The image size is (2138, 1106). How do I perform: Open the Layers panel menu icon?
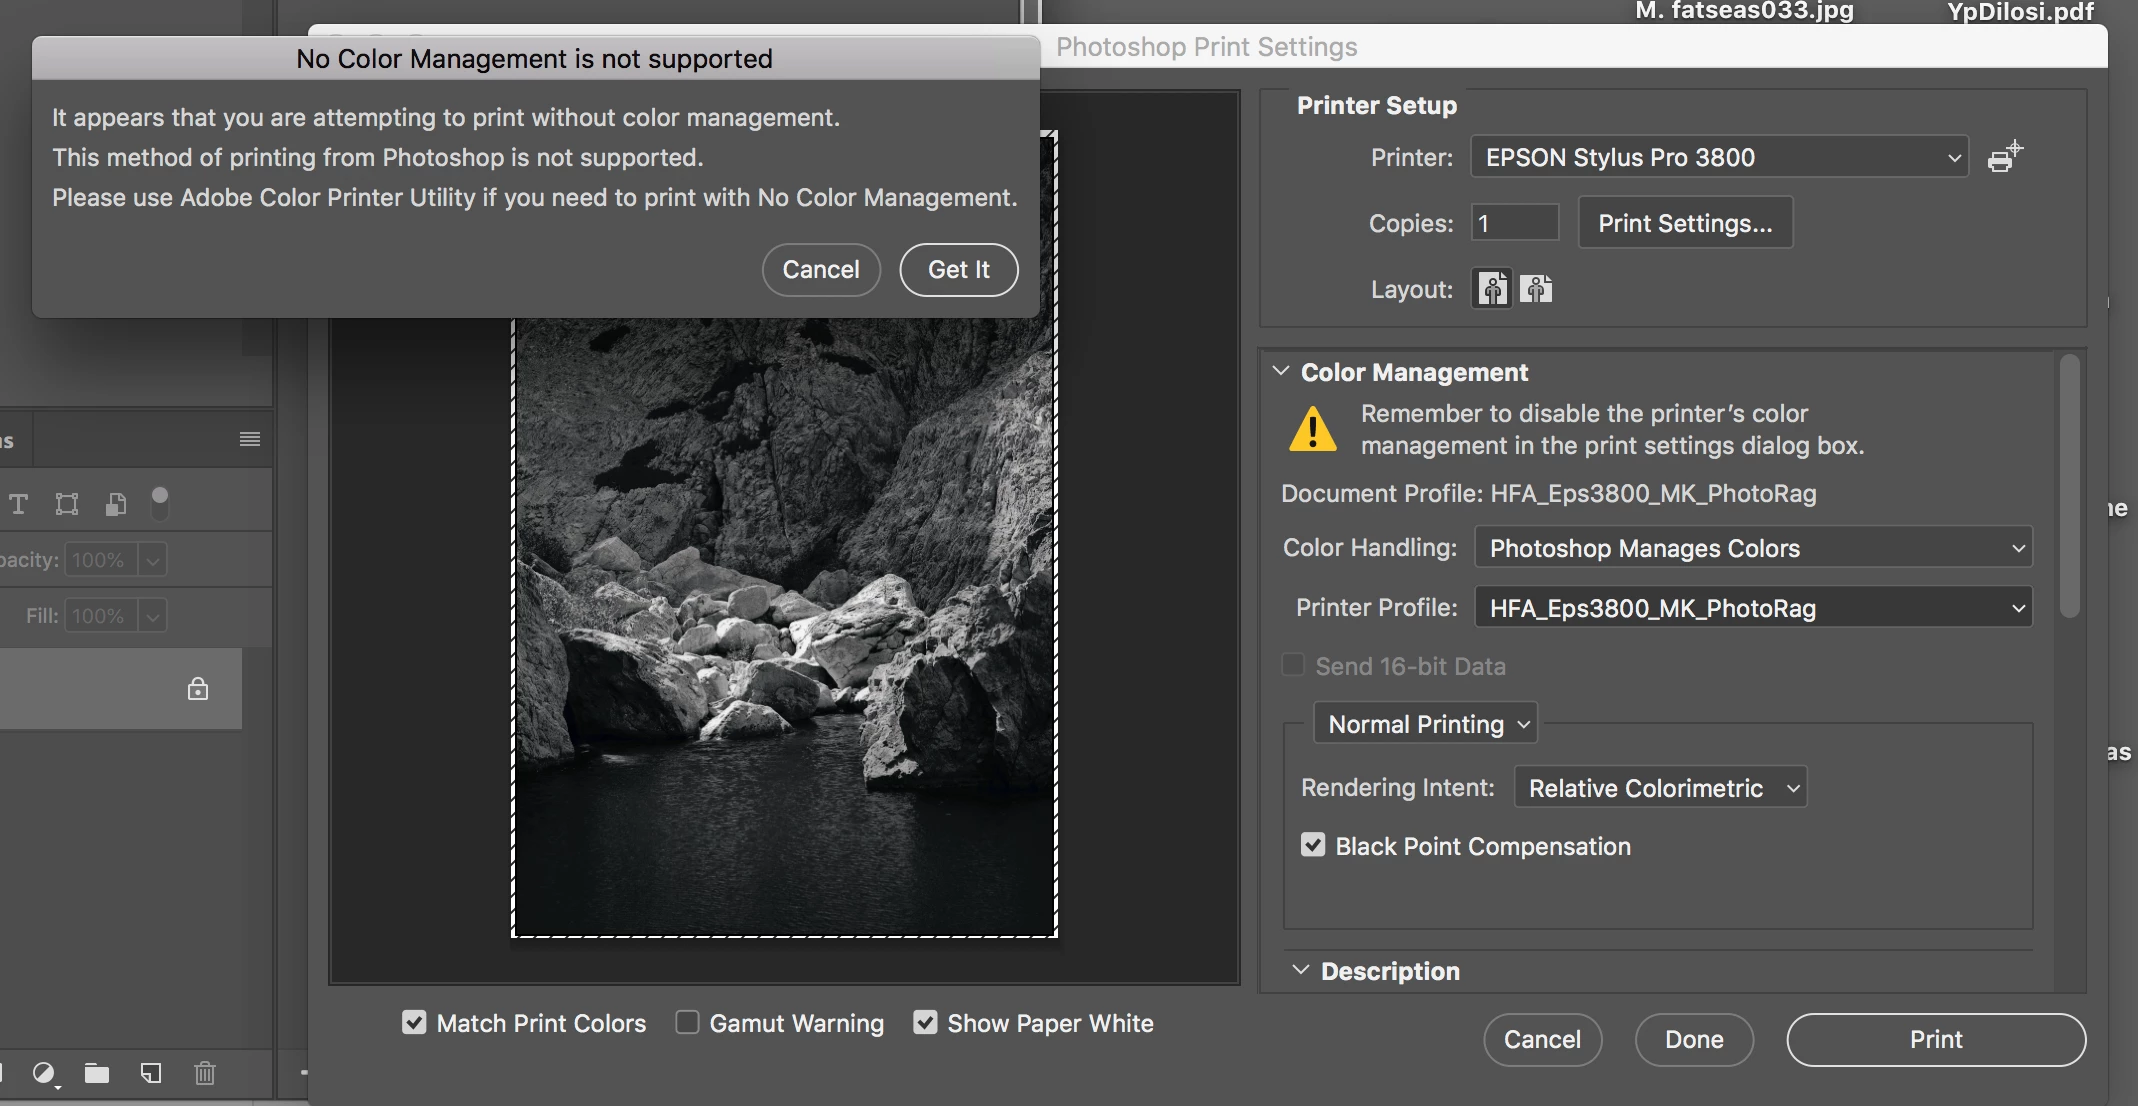(250, 439)
